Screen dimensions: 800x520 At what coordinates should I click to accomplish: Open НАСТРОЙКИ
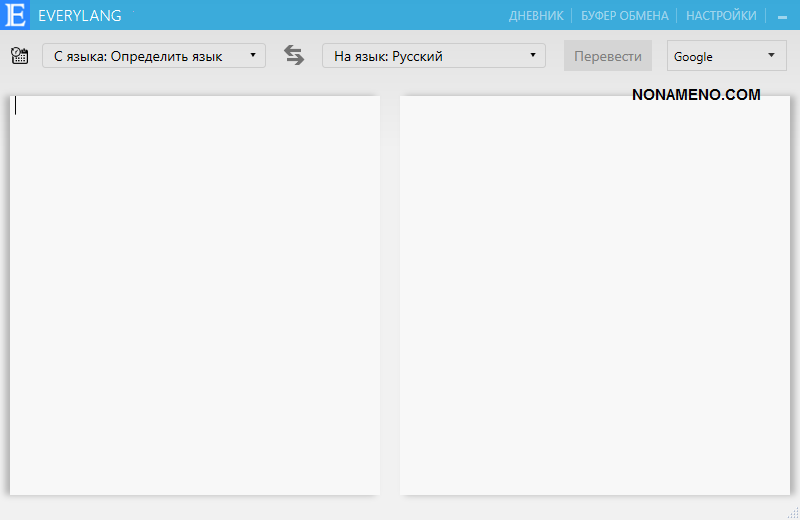721,16
